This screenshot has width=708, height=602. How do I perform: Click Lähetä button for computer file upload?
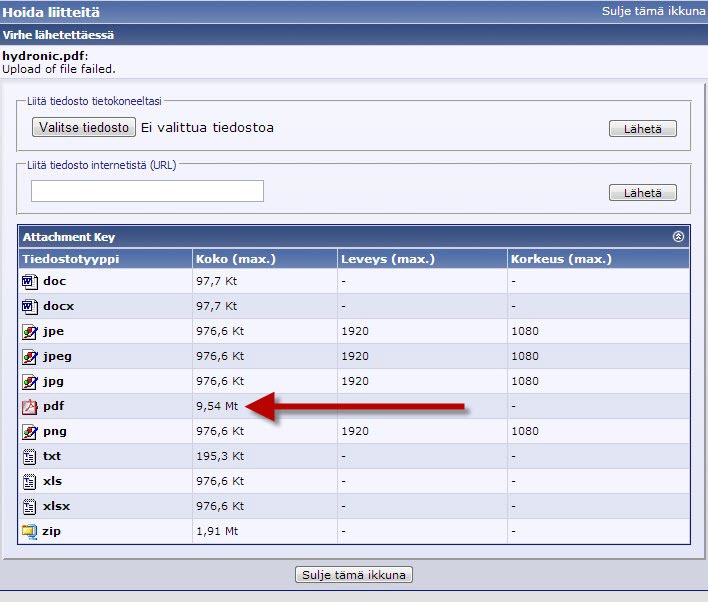point(642,129)
